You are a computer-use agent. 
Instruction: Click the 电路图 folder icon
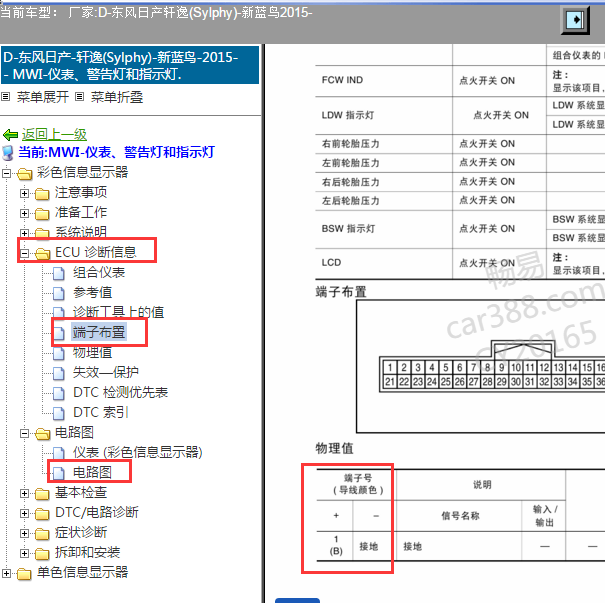pos(42,434)
